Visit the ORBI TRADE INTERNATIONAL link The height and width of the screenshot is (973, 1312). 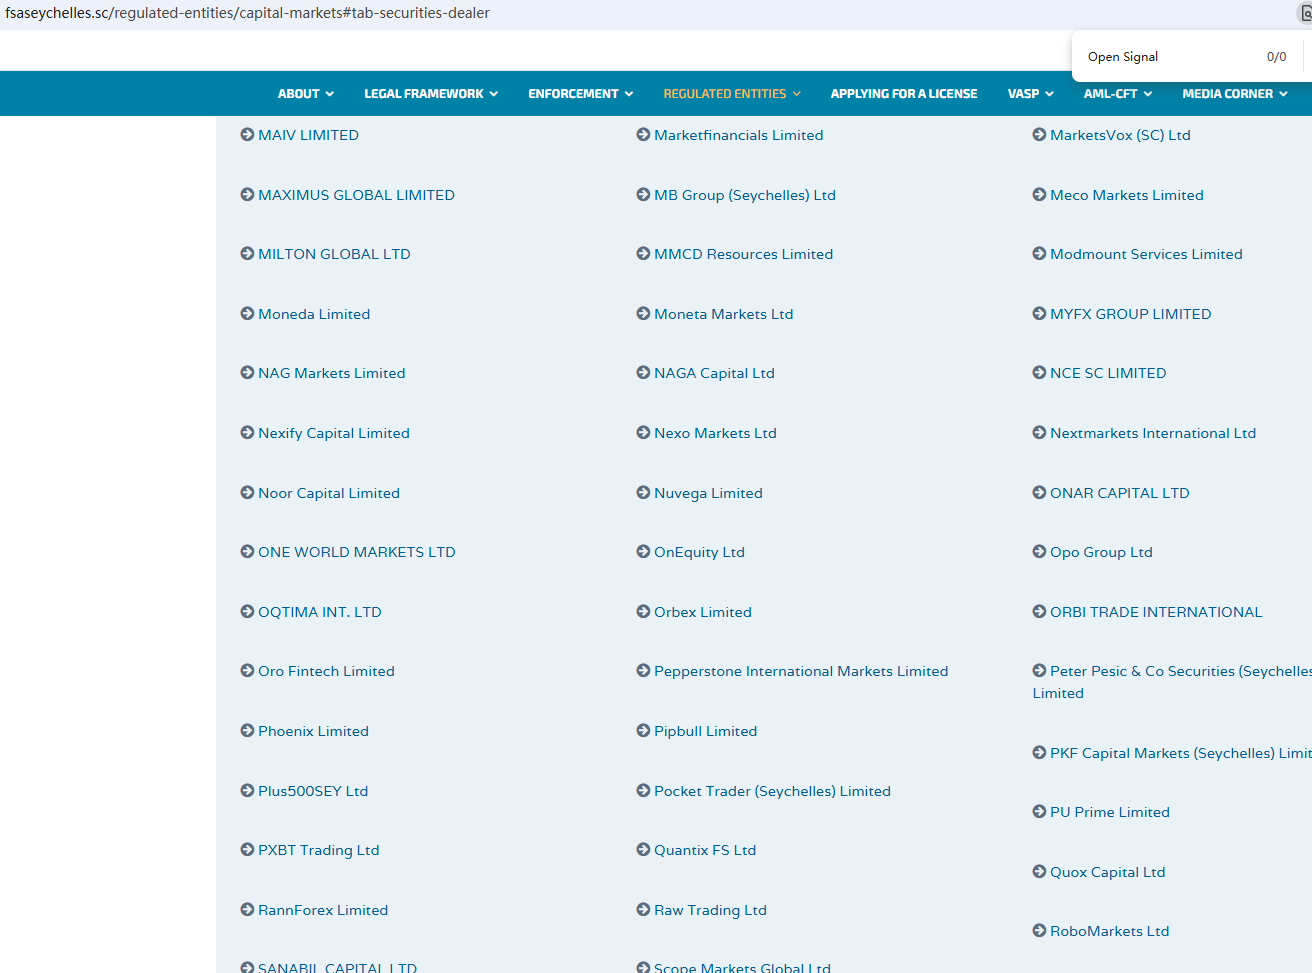pos(1156,612)
